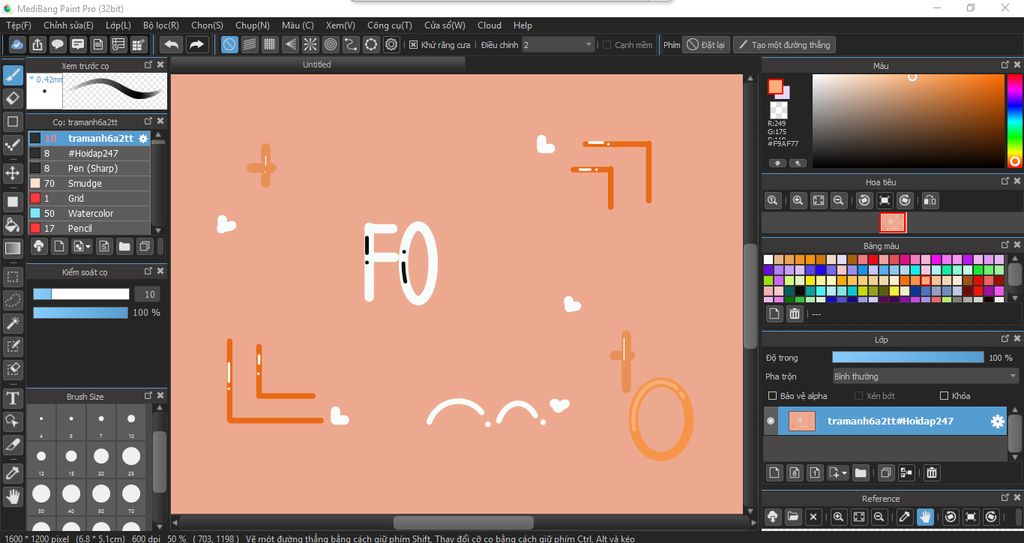Click the vertical hue strip
The image size is (1024, 543).
click(1014, 120)
